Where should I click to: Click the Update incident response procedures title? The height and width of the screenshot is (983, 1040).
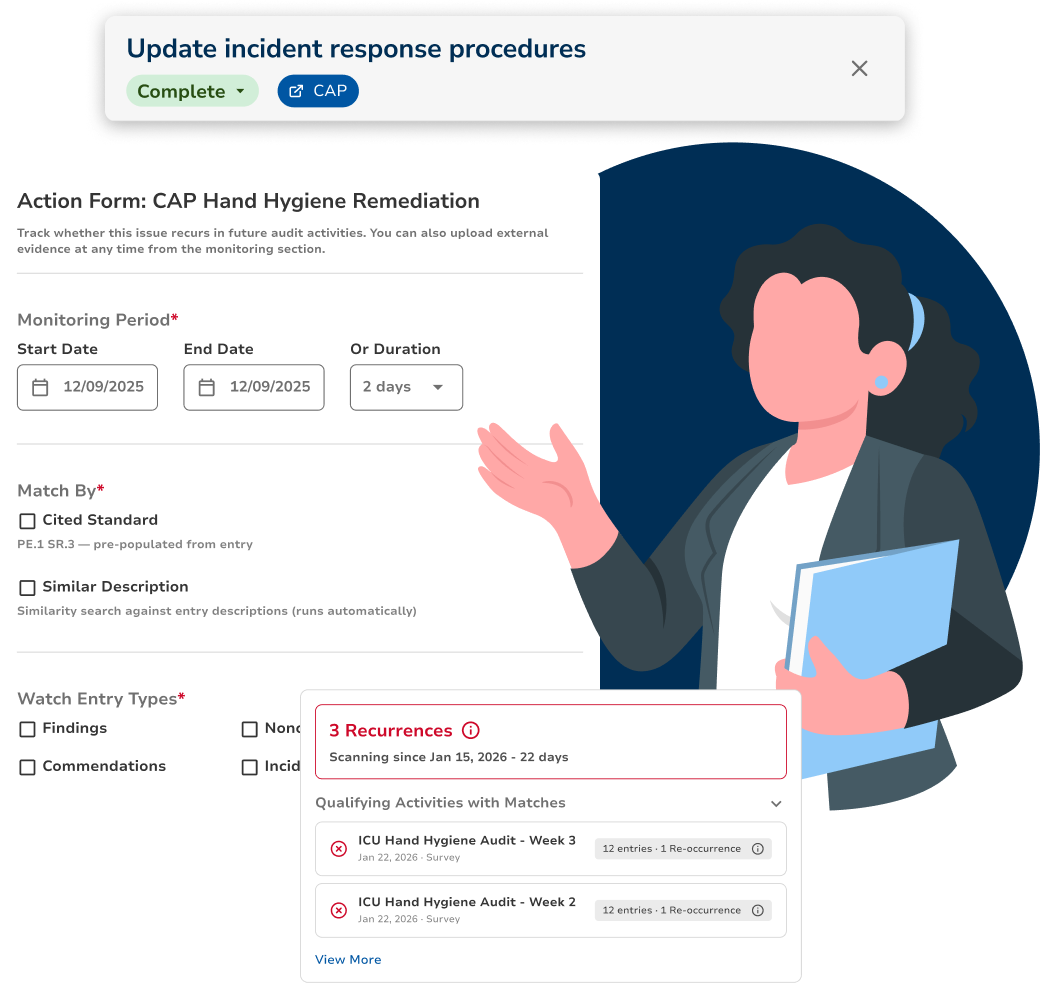pos(356,50)
